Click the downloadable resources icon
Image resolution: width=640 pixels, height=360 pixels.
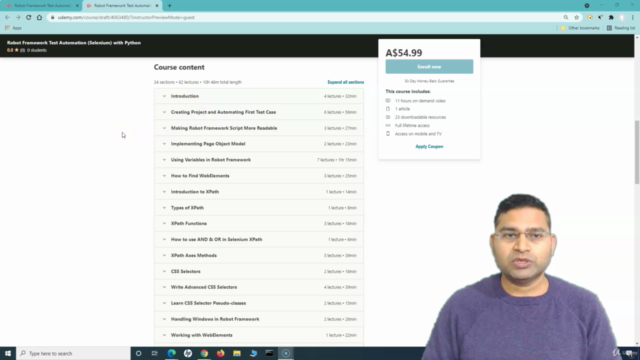388,117
